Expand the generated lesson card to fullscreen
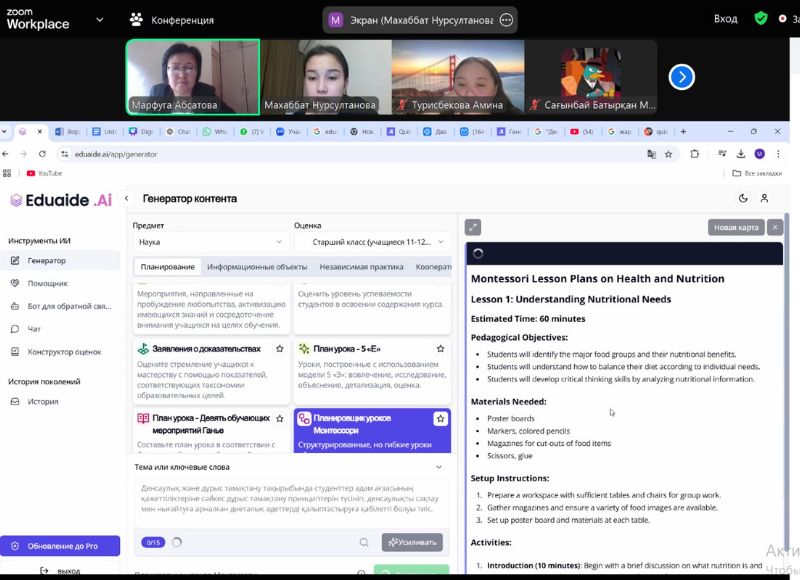 [473, 227]
